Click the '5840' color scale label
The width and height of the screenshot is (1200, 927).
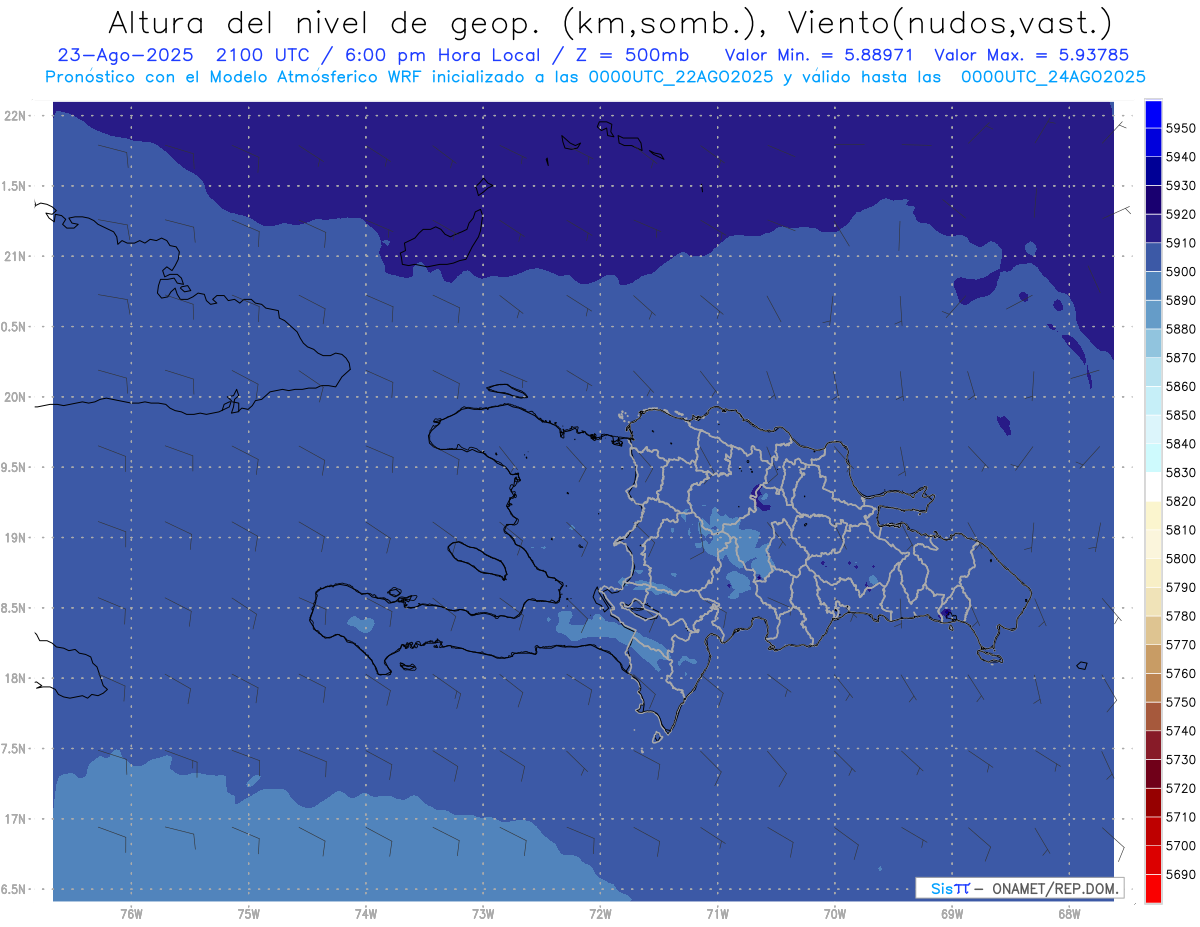[1180, 444]
